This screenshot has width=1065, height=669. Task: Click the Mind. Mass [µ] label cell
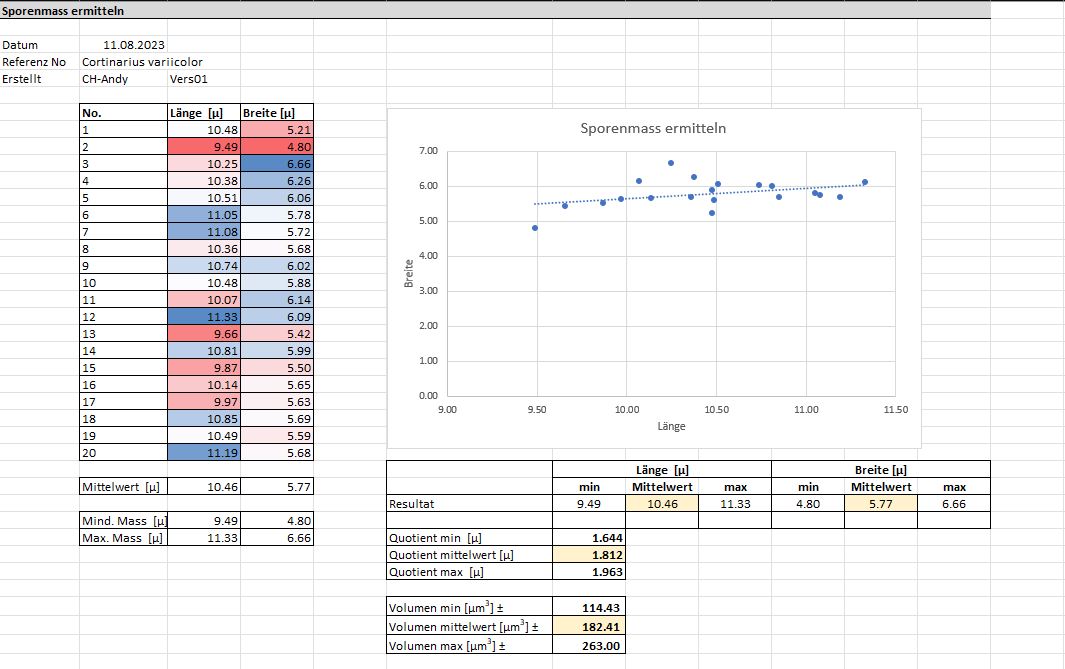click(x=123, y=520)
